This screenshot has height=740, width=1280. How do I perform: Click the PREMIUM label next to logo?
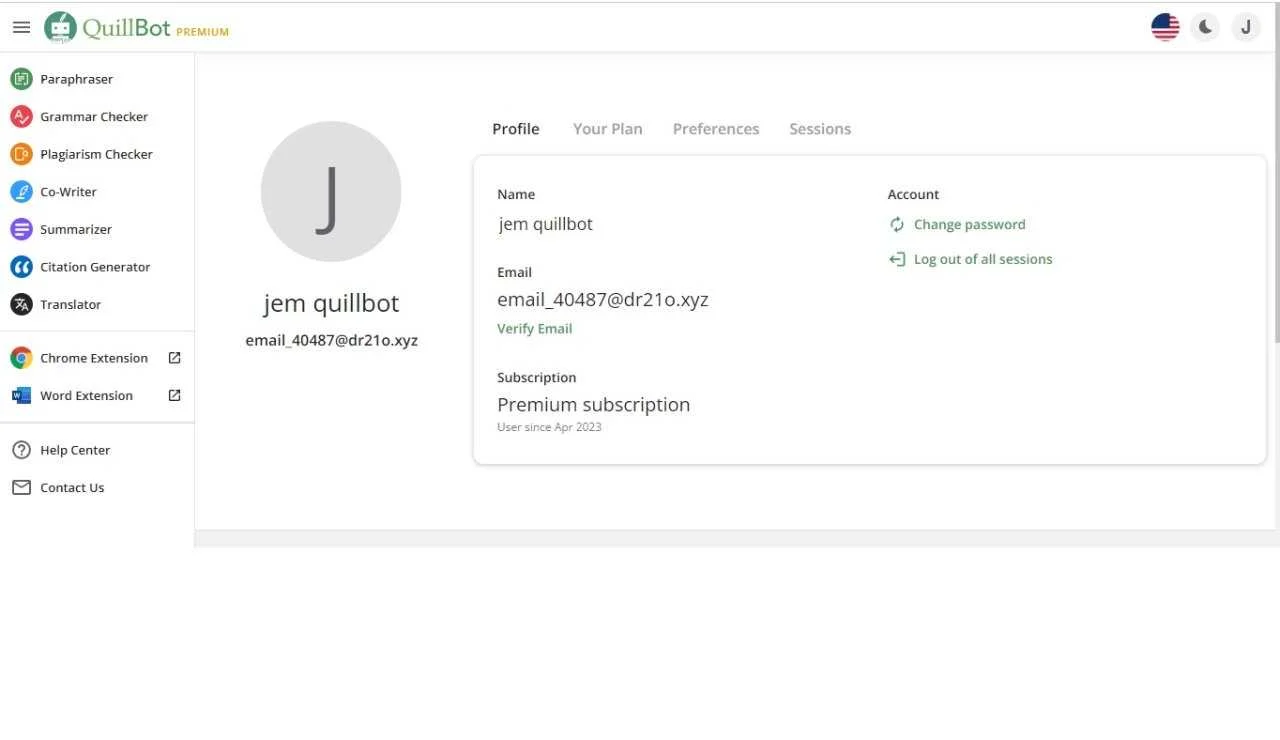(203, 32)
